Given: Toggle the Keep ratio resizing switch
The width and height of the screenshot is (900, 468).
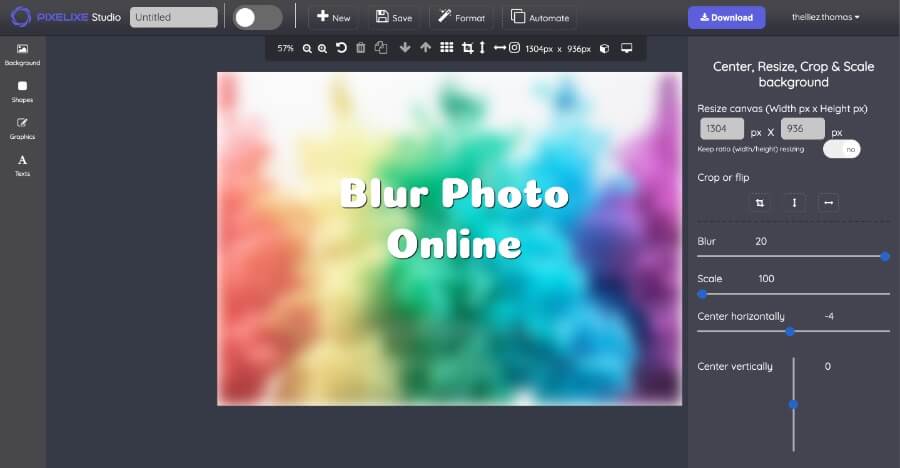Looking at the screenshot, I should click(x=841, y=149).
